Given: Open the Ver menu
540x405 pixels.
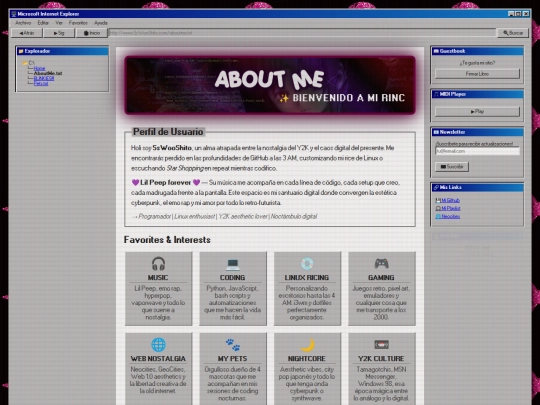Looking at the screenshot, I should 59,23.
